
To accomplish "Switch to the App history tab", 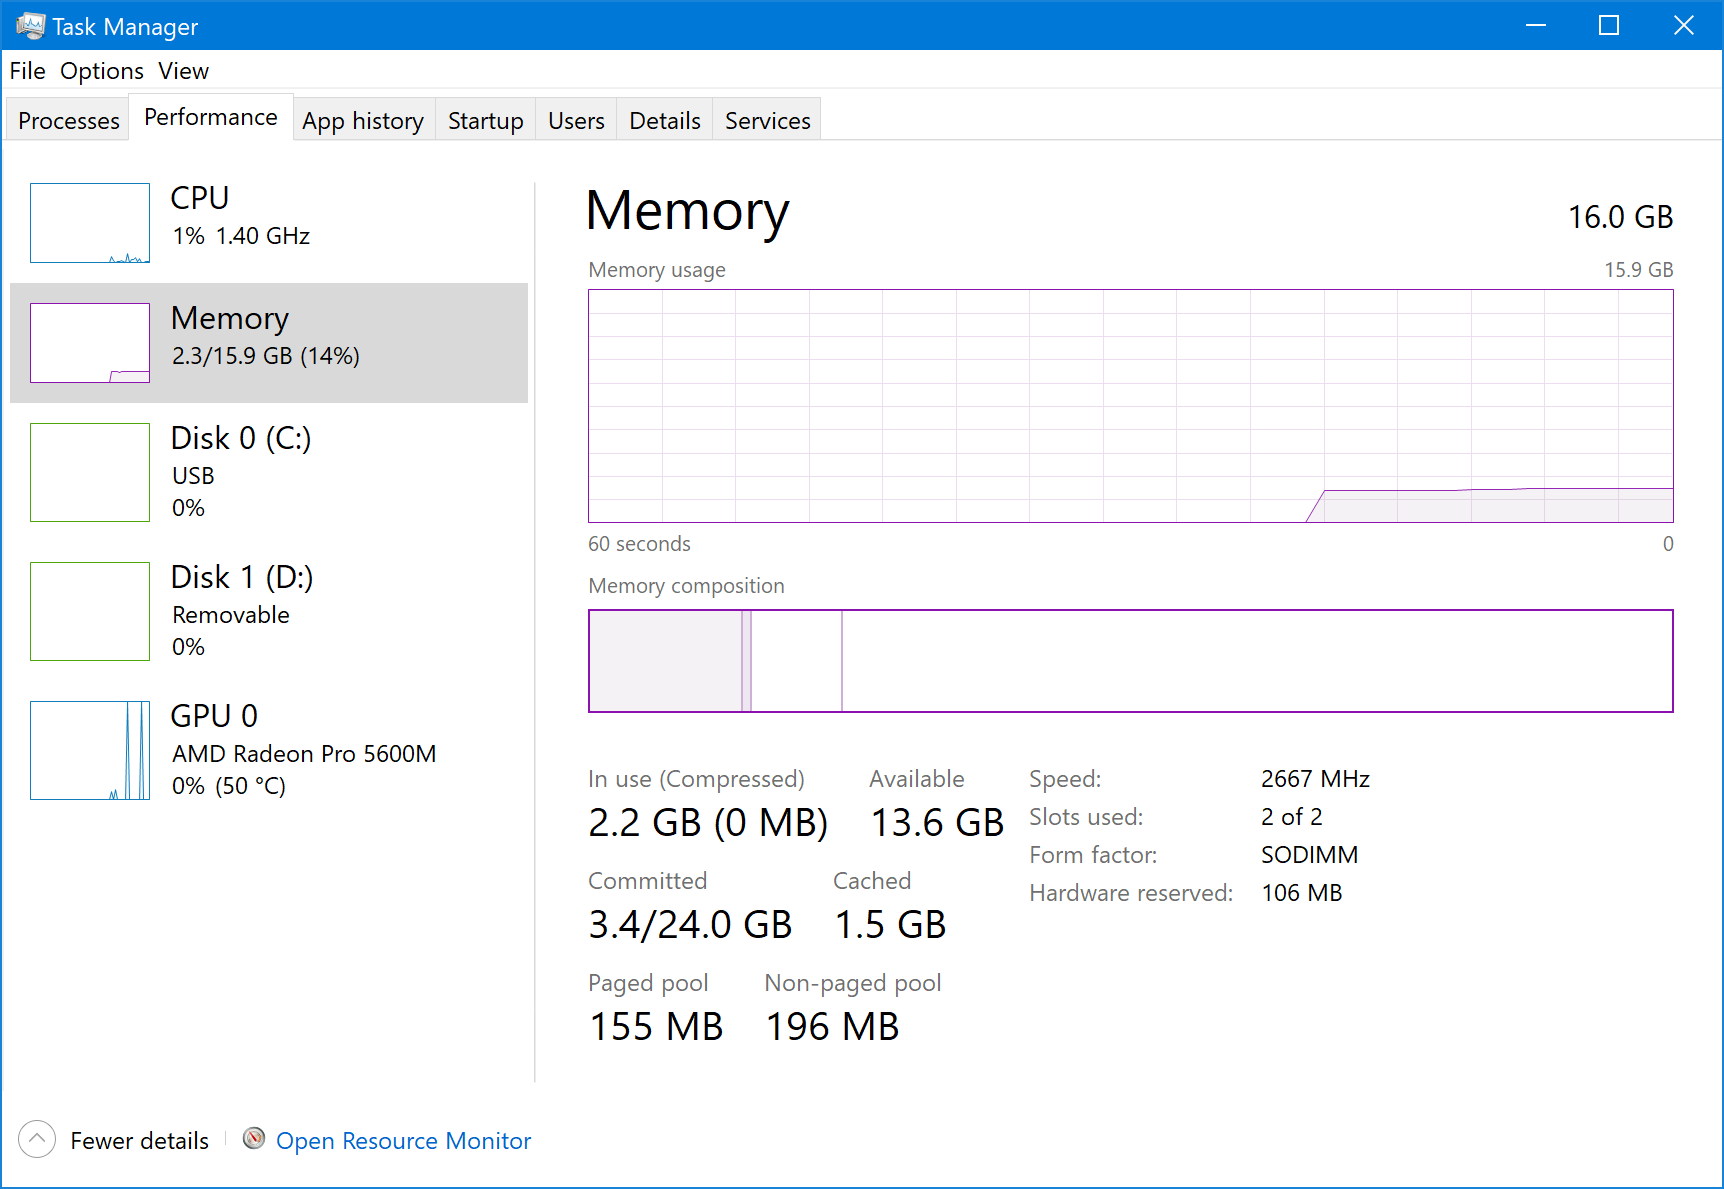I will pyautogui.click(x=363, y=121).
